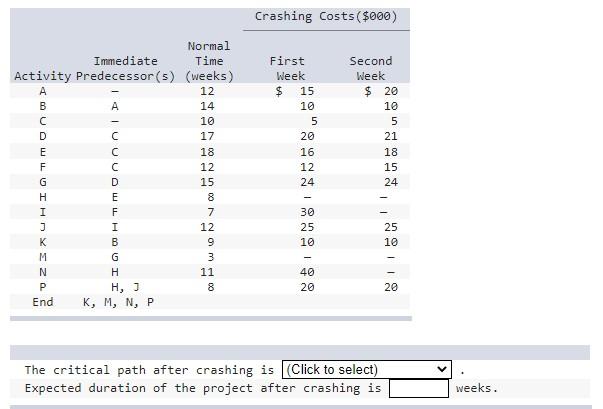Click normal time "7" for activity I

click(210, 212)
